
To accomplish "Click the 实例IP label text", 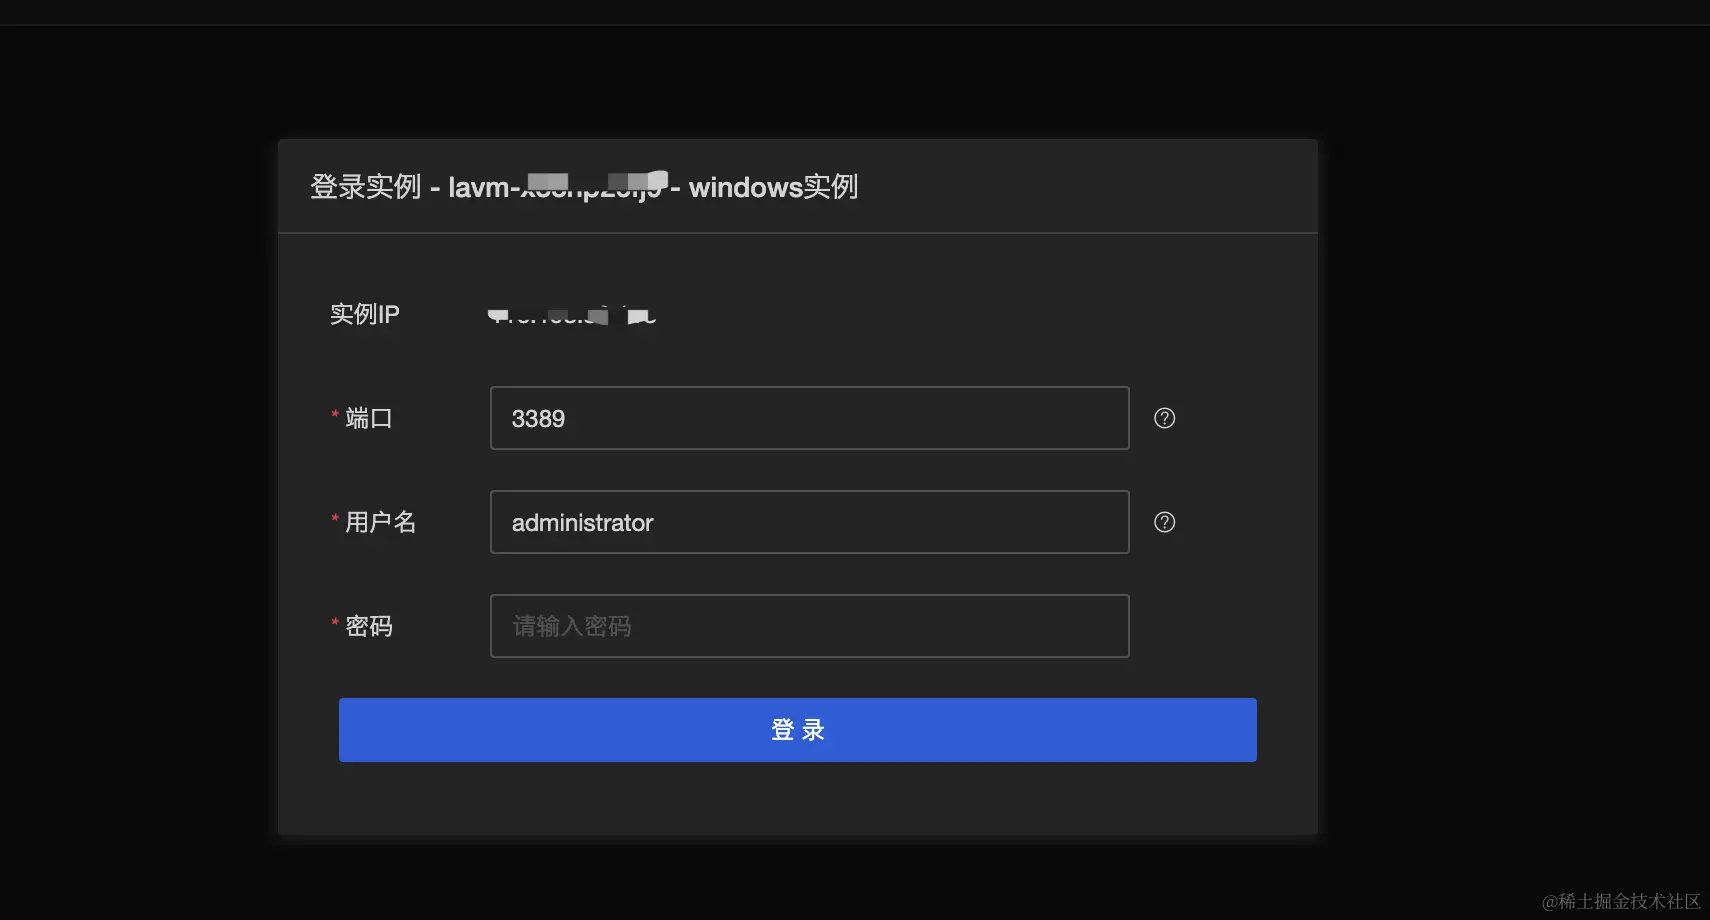I will coord(365,314).
